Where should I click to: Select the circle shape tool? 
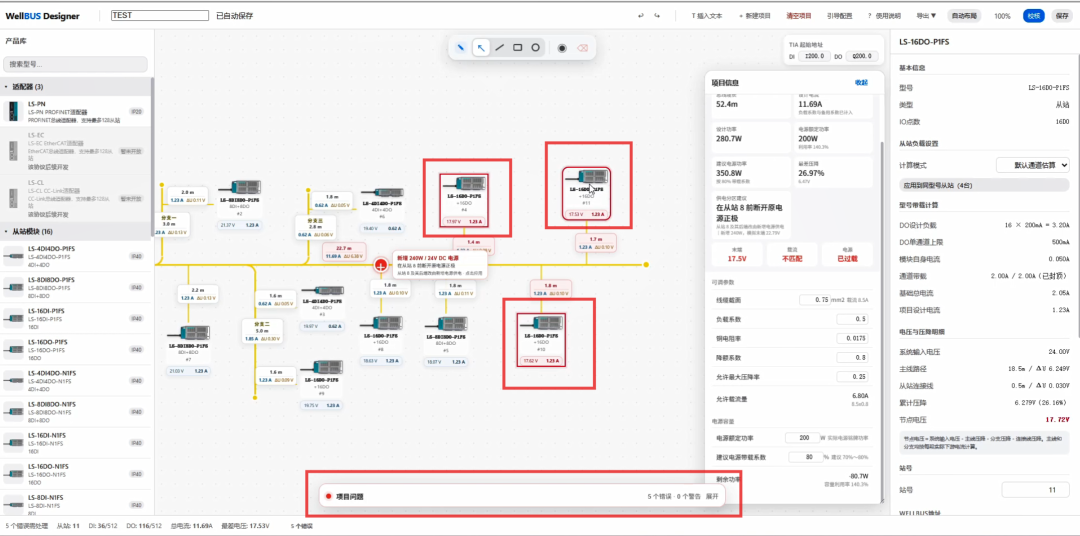click(535, 48)
